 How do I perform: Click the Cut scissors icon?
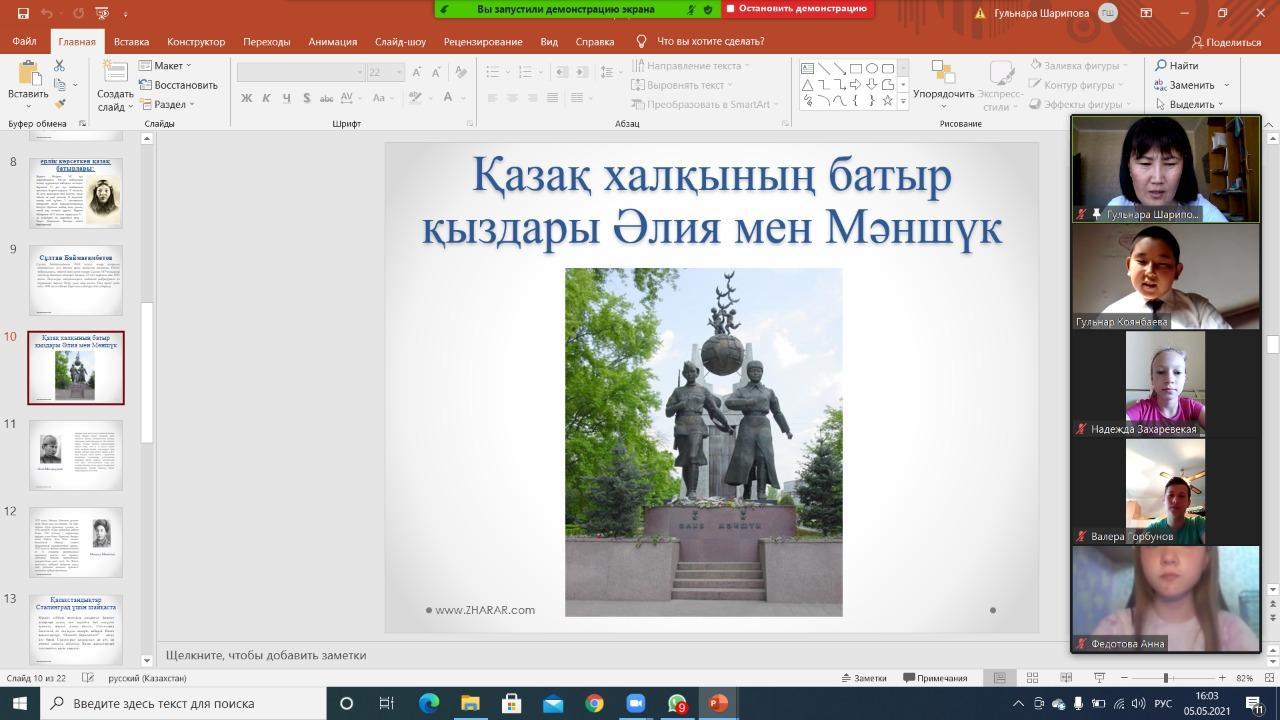point(60,66)
